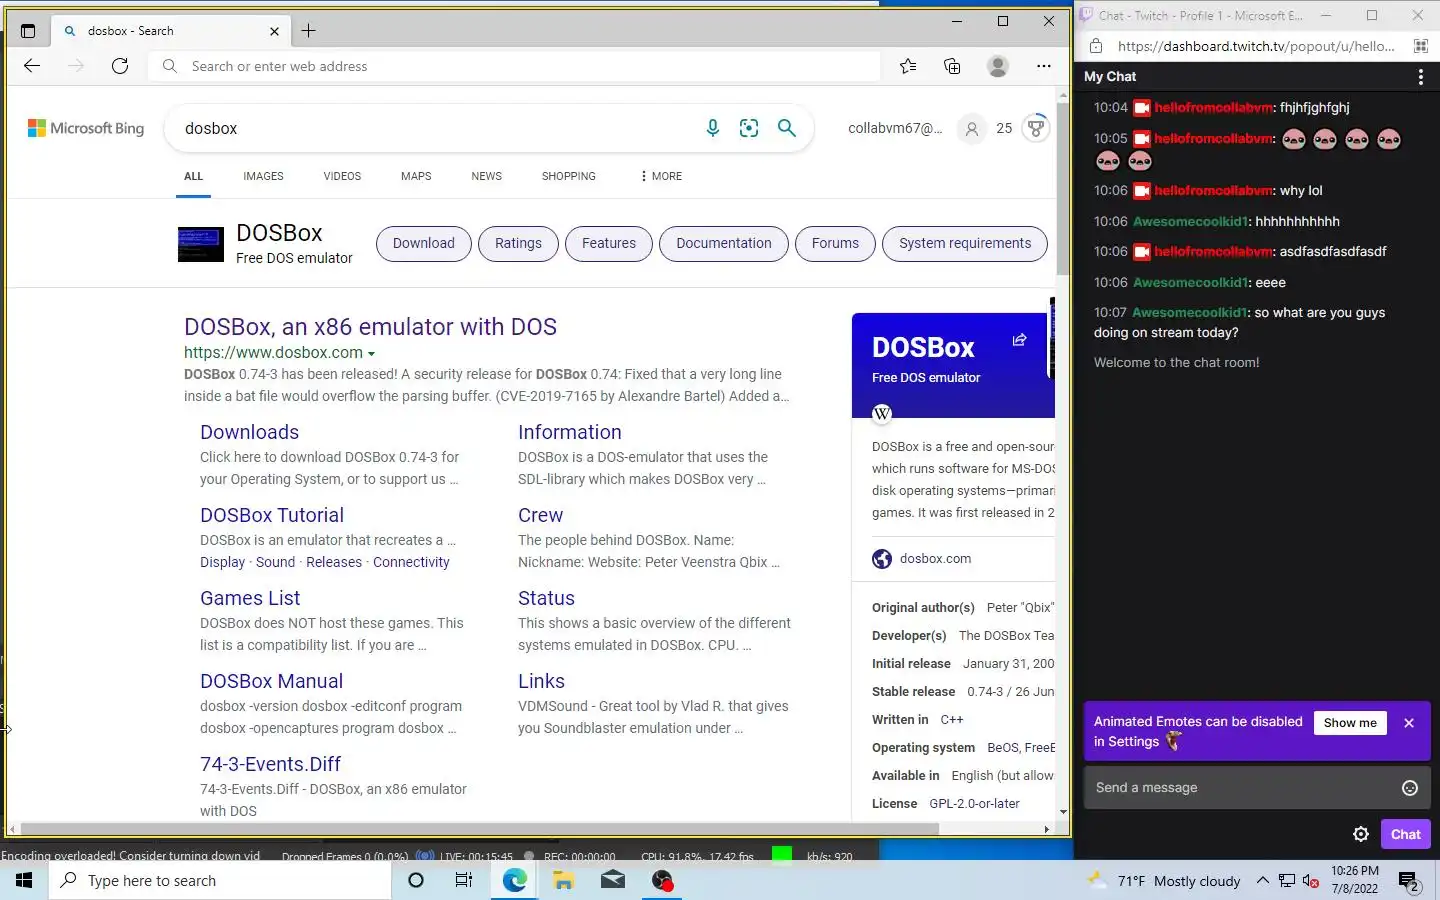
Task: Open Microsoft Edge from taskbar
Action: pyautogui.click(x=514, y=880)
